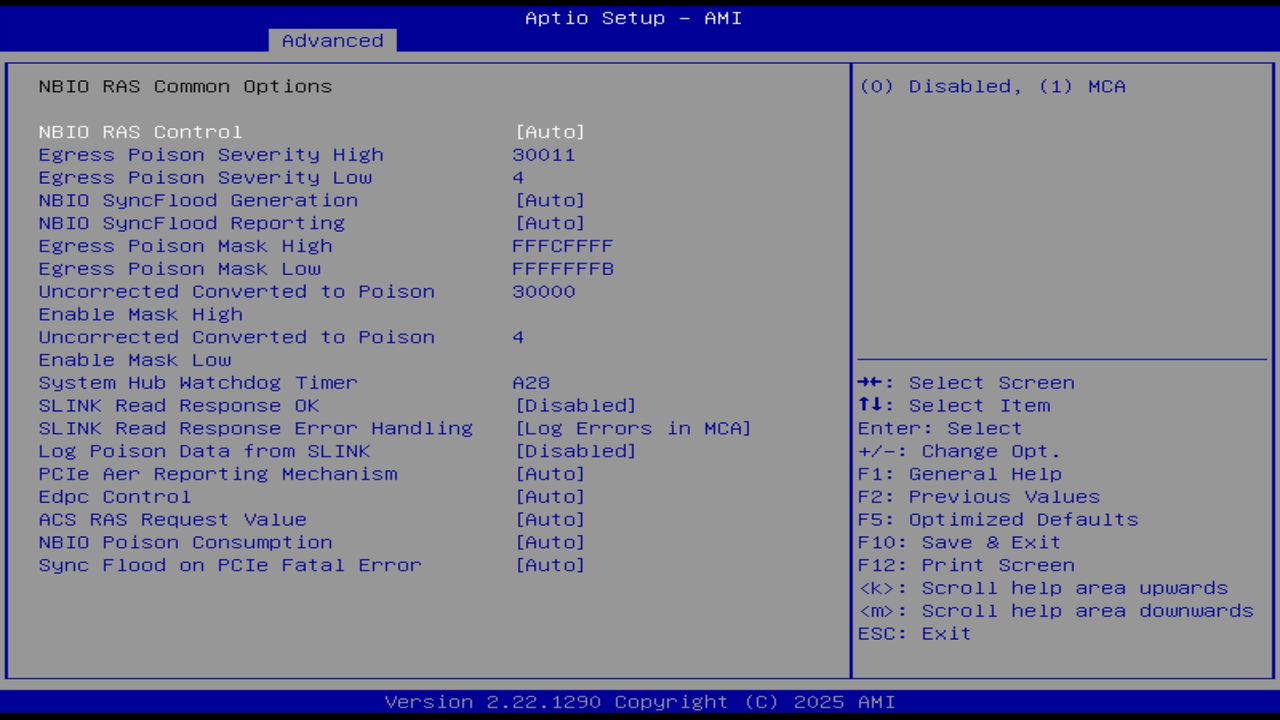This screenshot has height=720, width=1280.
Task: Select NBIO Poison Consumption label
Action: coord(186,543)
